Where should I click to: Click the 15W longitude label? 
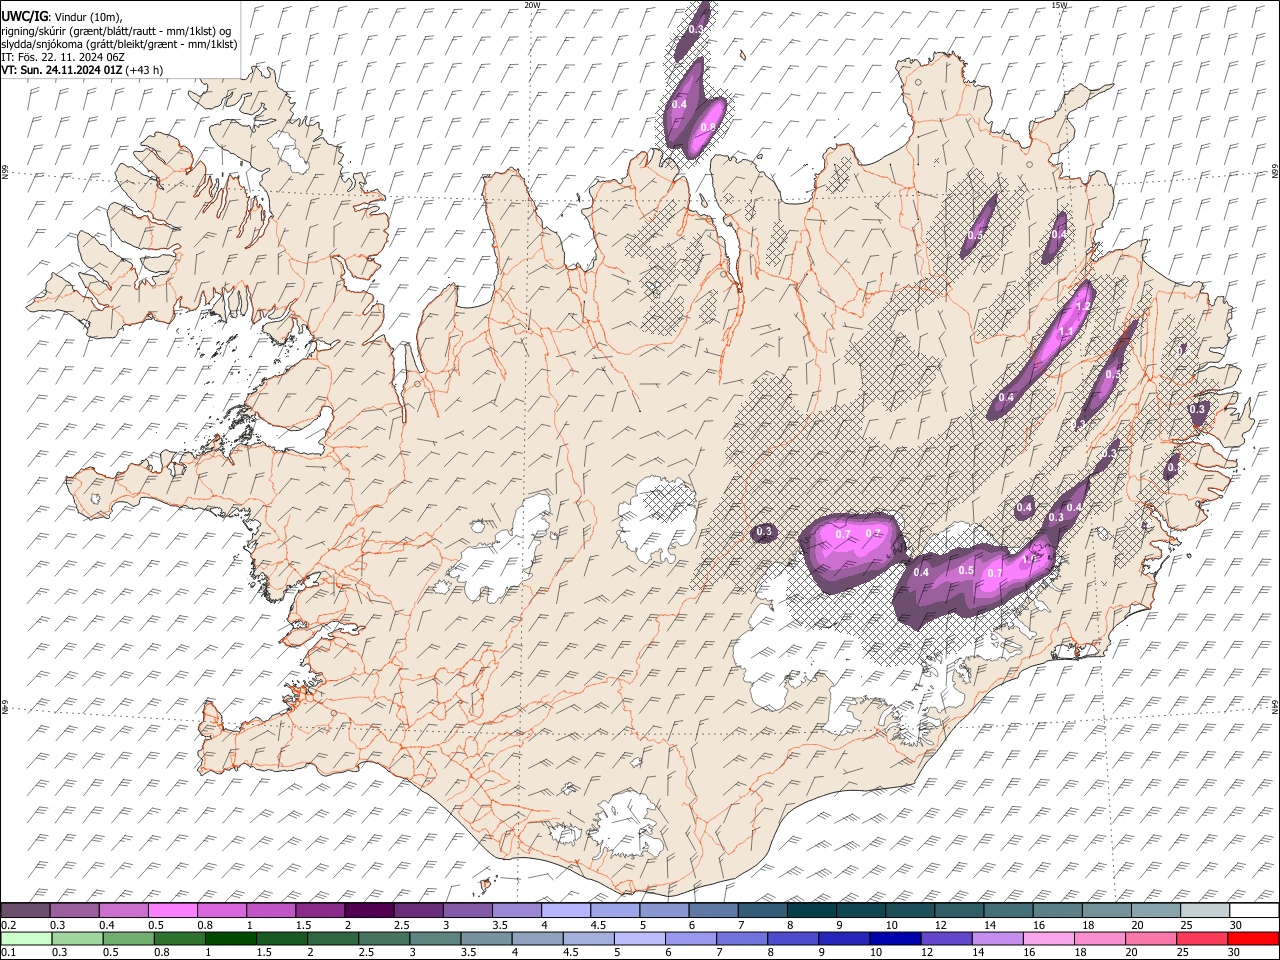point(1060,5)
